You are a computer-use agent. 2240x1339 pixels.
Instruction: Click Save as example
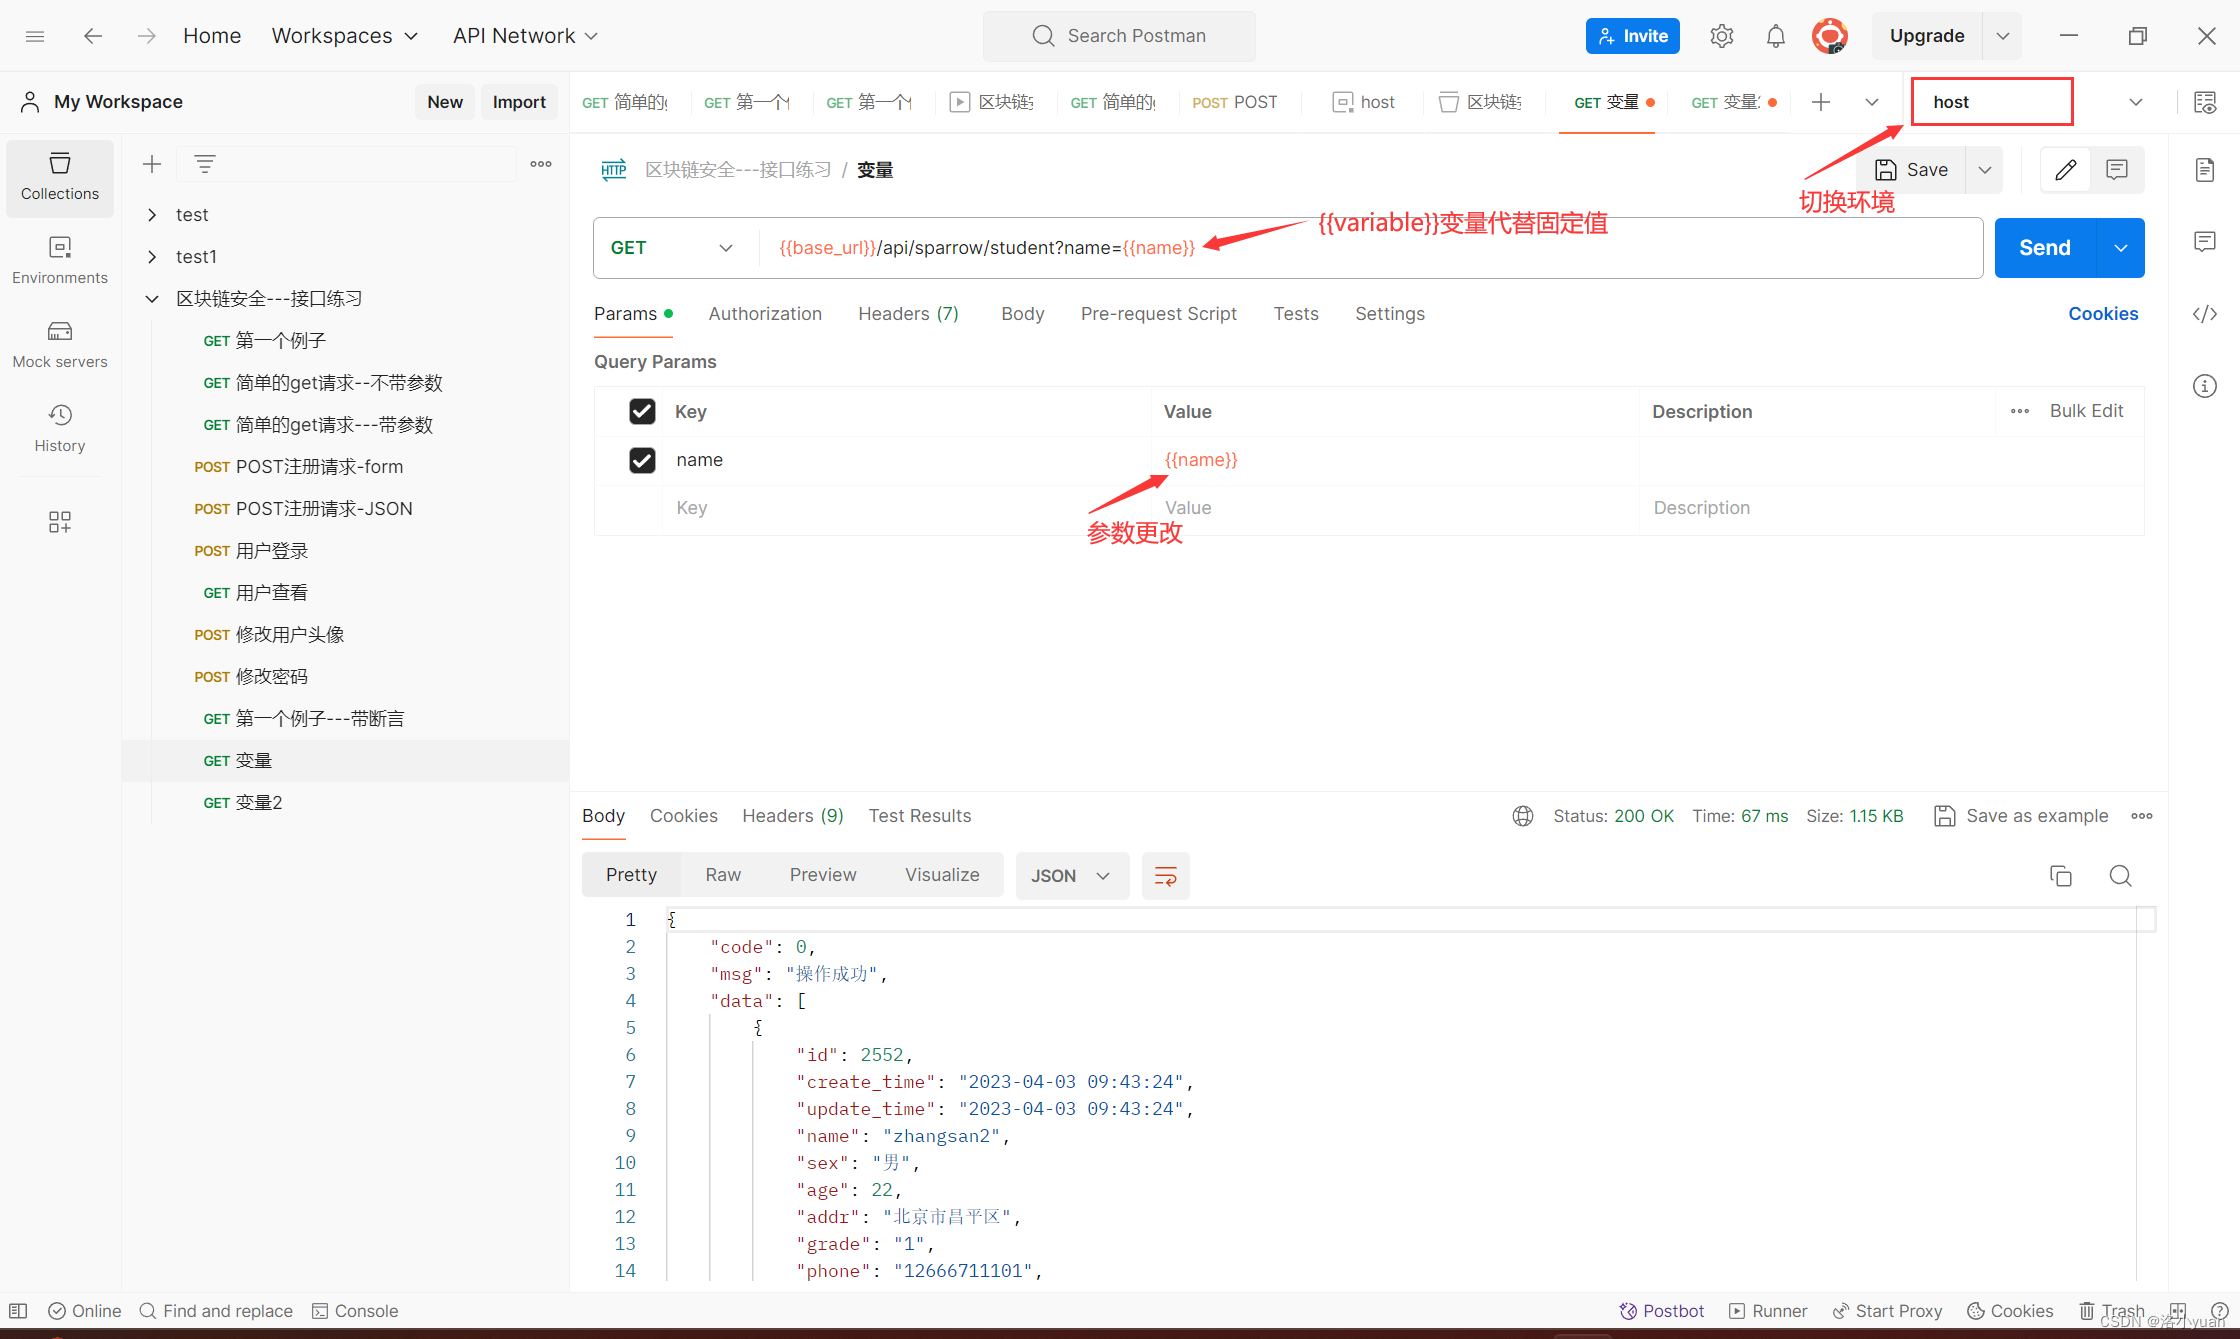click(2021, 816)
